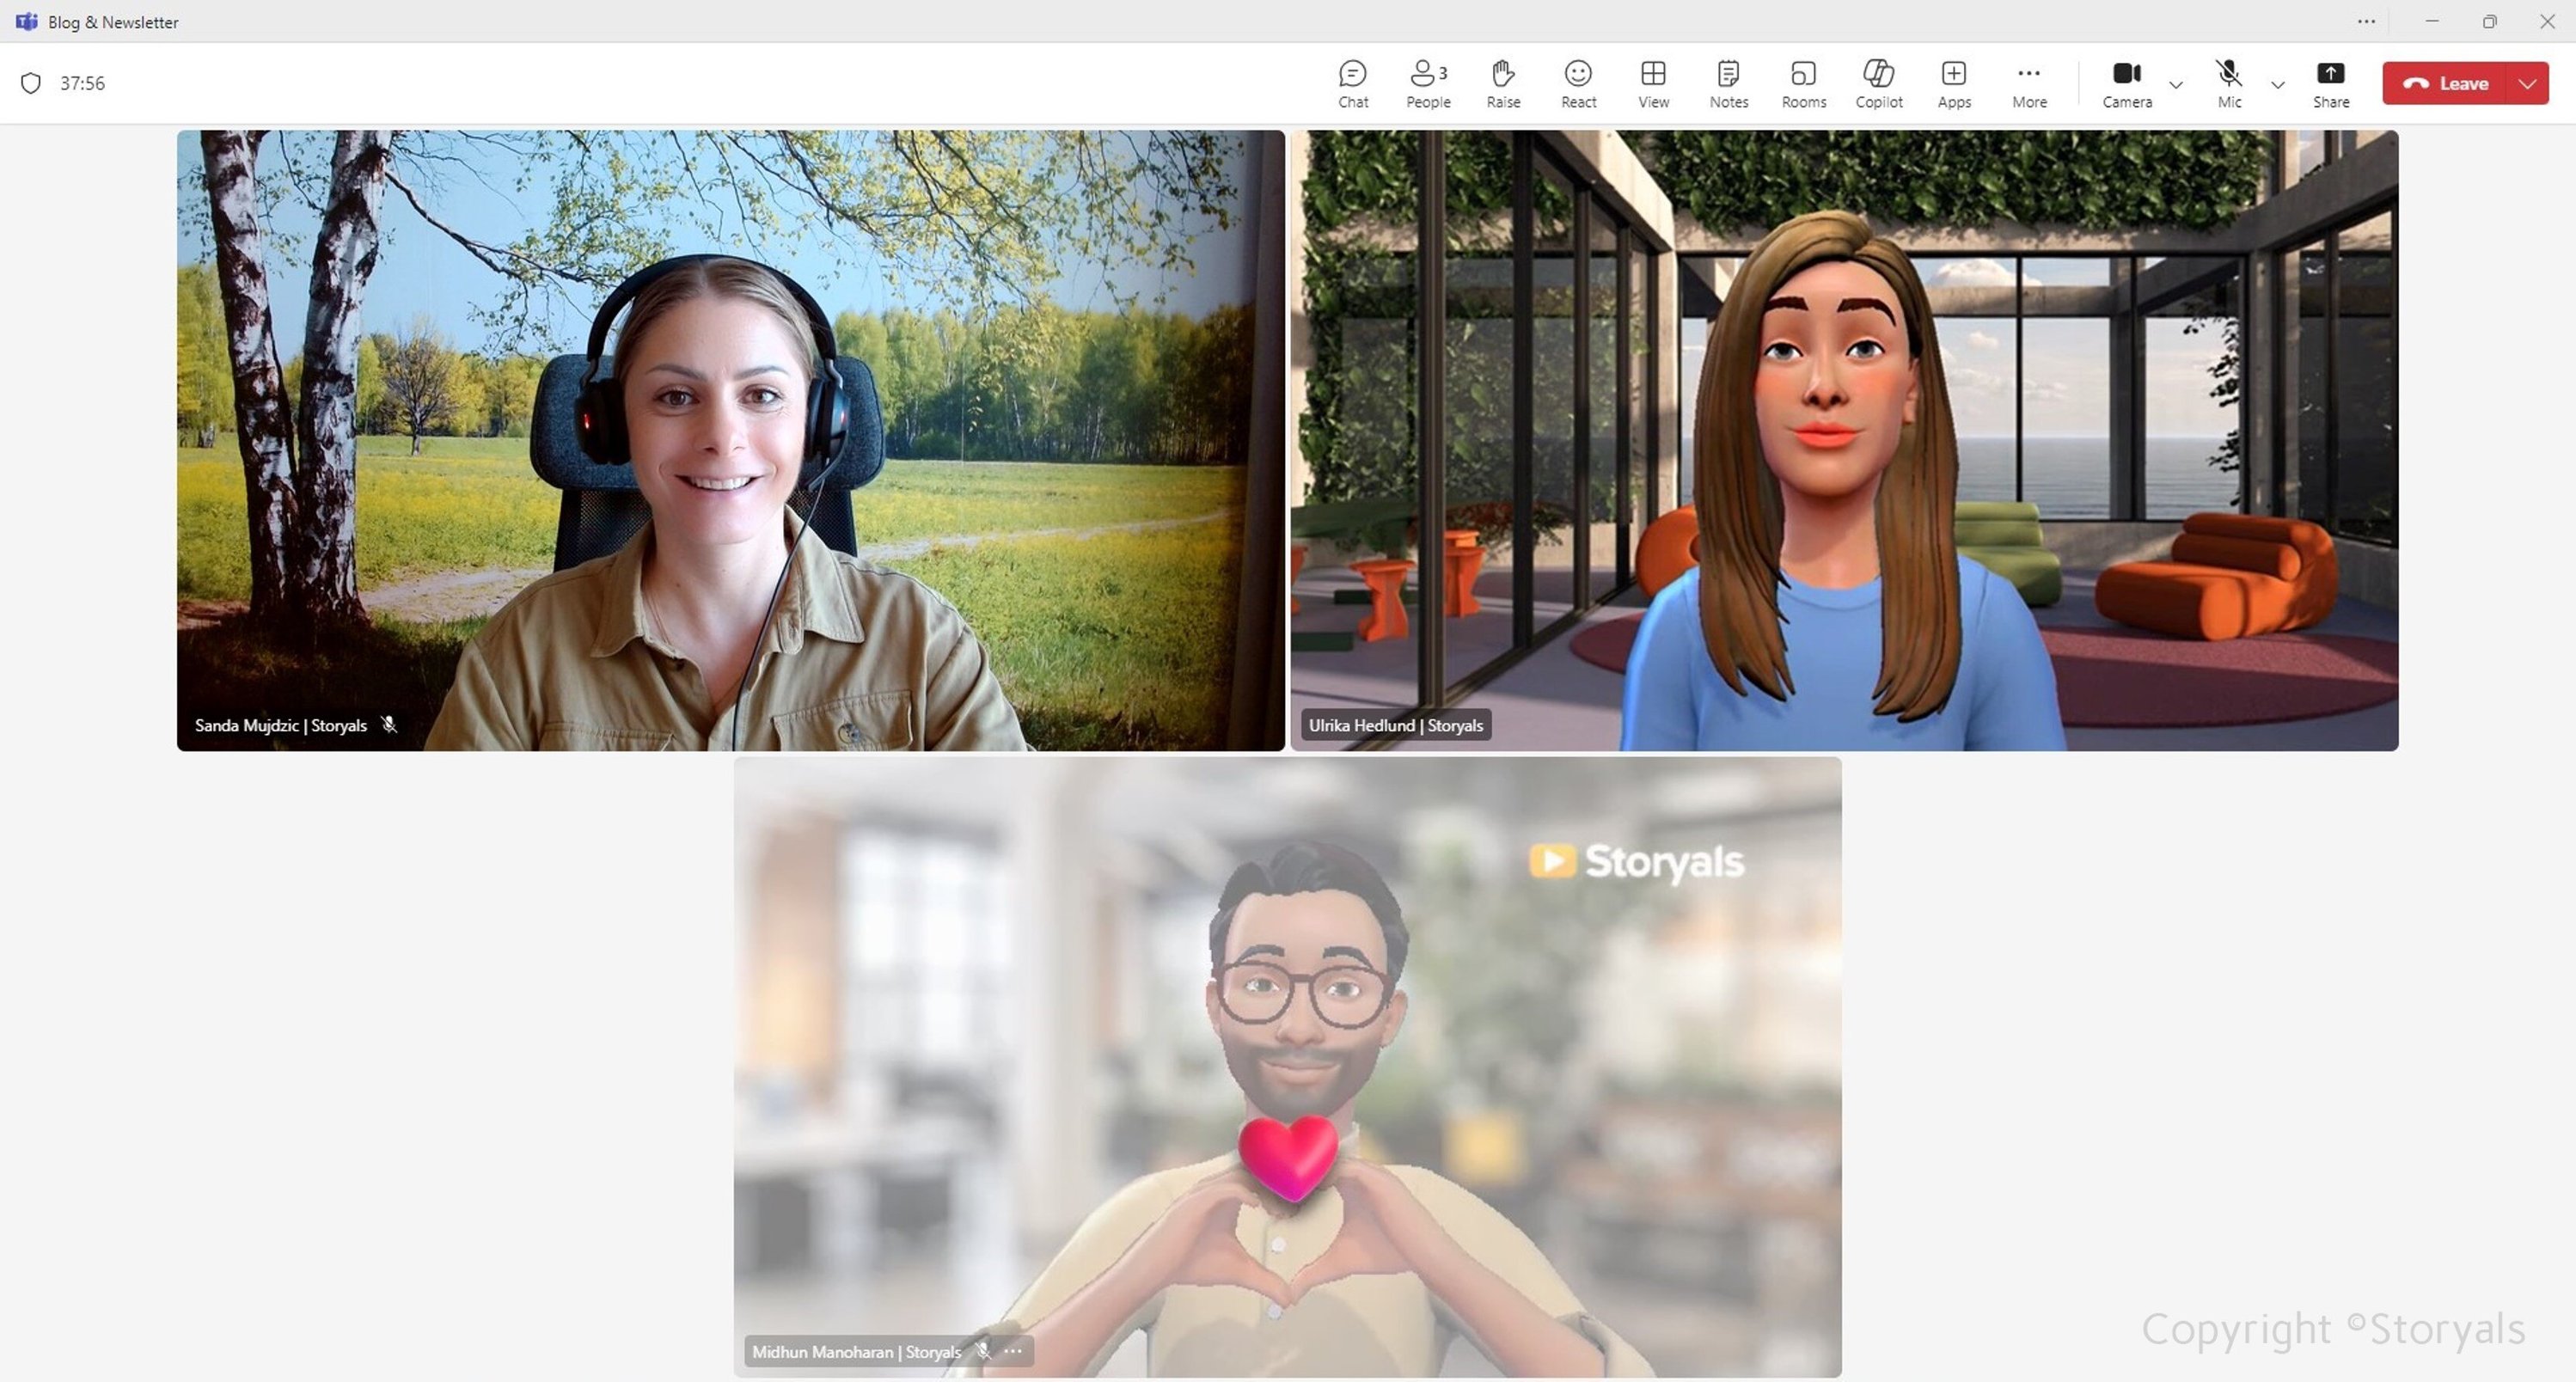Launch Copilot for this meeting
2576x1382 pixels.
coord(1878,82)
